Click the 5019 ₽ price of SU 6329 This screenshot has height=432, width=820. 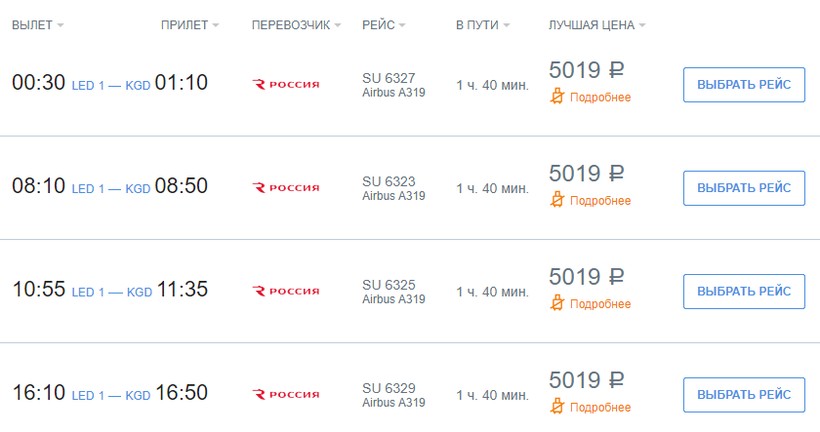point(587,379)
